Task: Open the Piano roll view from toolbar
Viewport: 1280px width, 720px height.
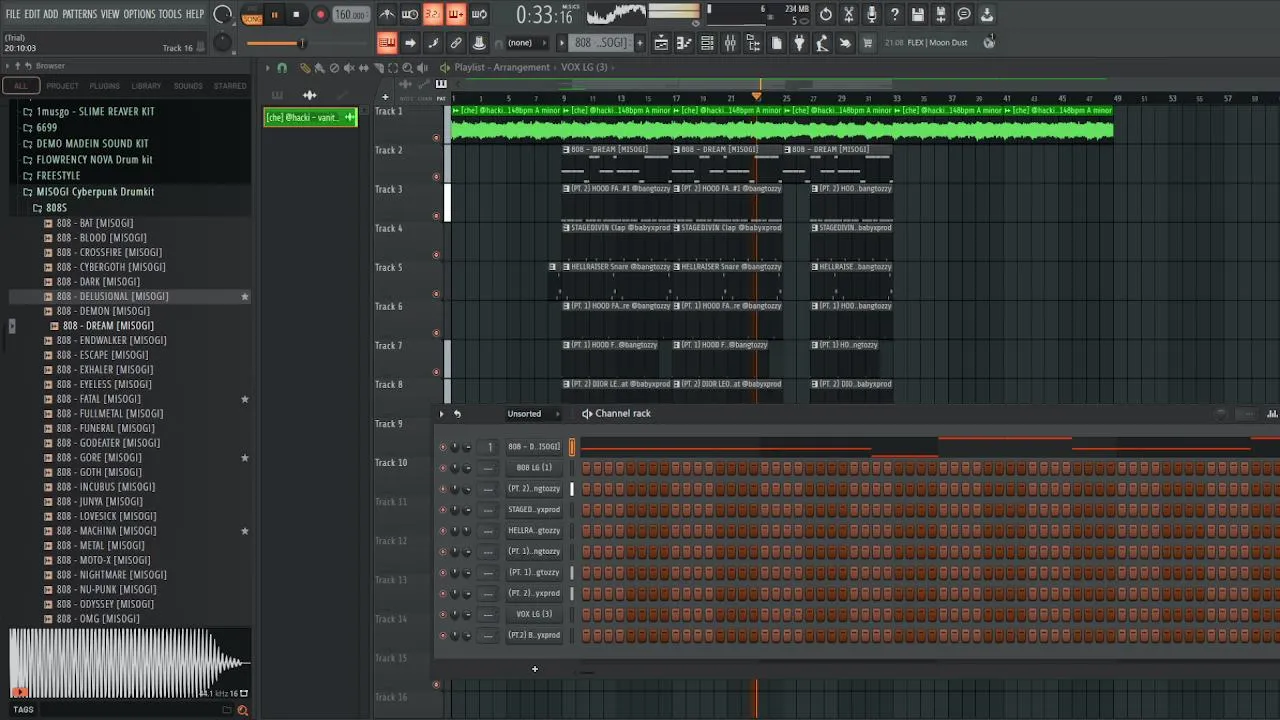Action: 684,43
